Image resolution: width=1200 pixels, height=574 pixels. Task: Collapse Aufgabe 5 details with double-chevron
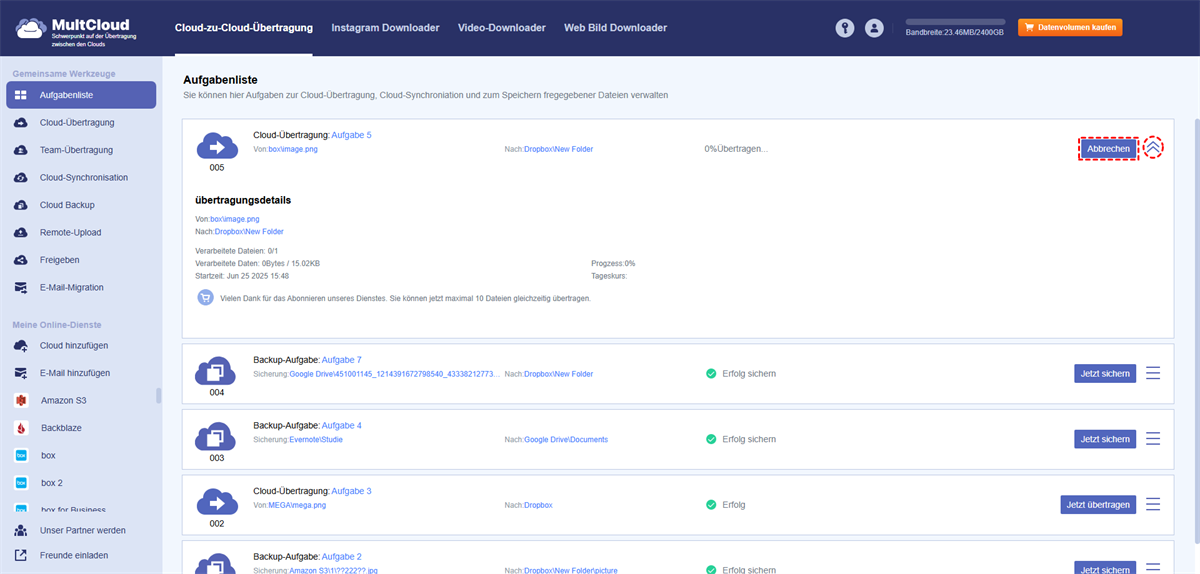pos(1153,147)
